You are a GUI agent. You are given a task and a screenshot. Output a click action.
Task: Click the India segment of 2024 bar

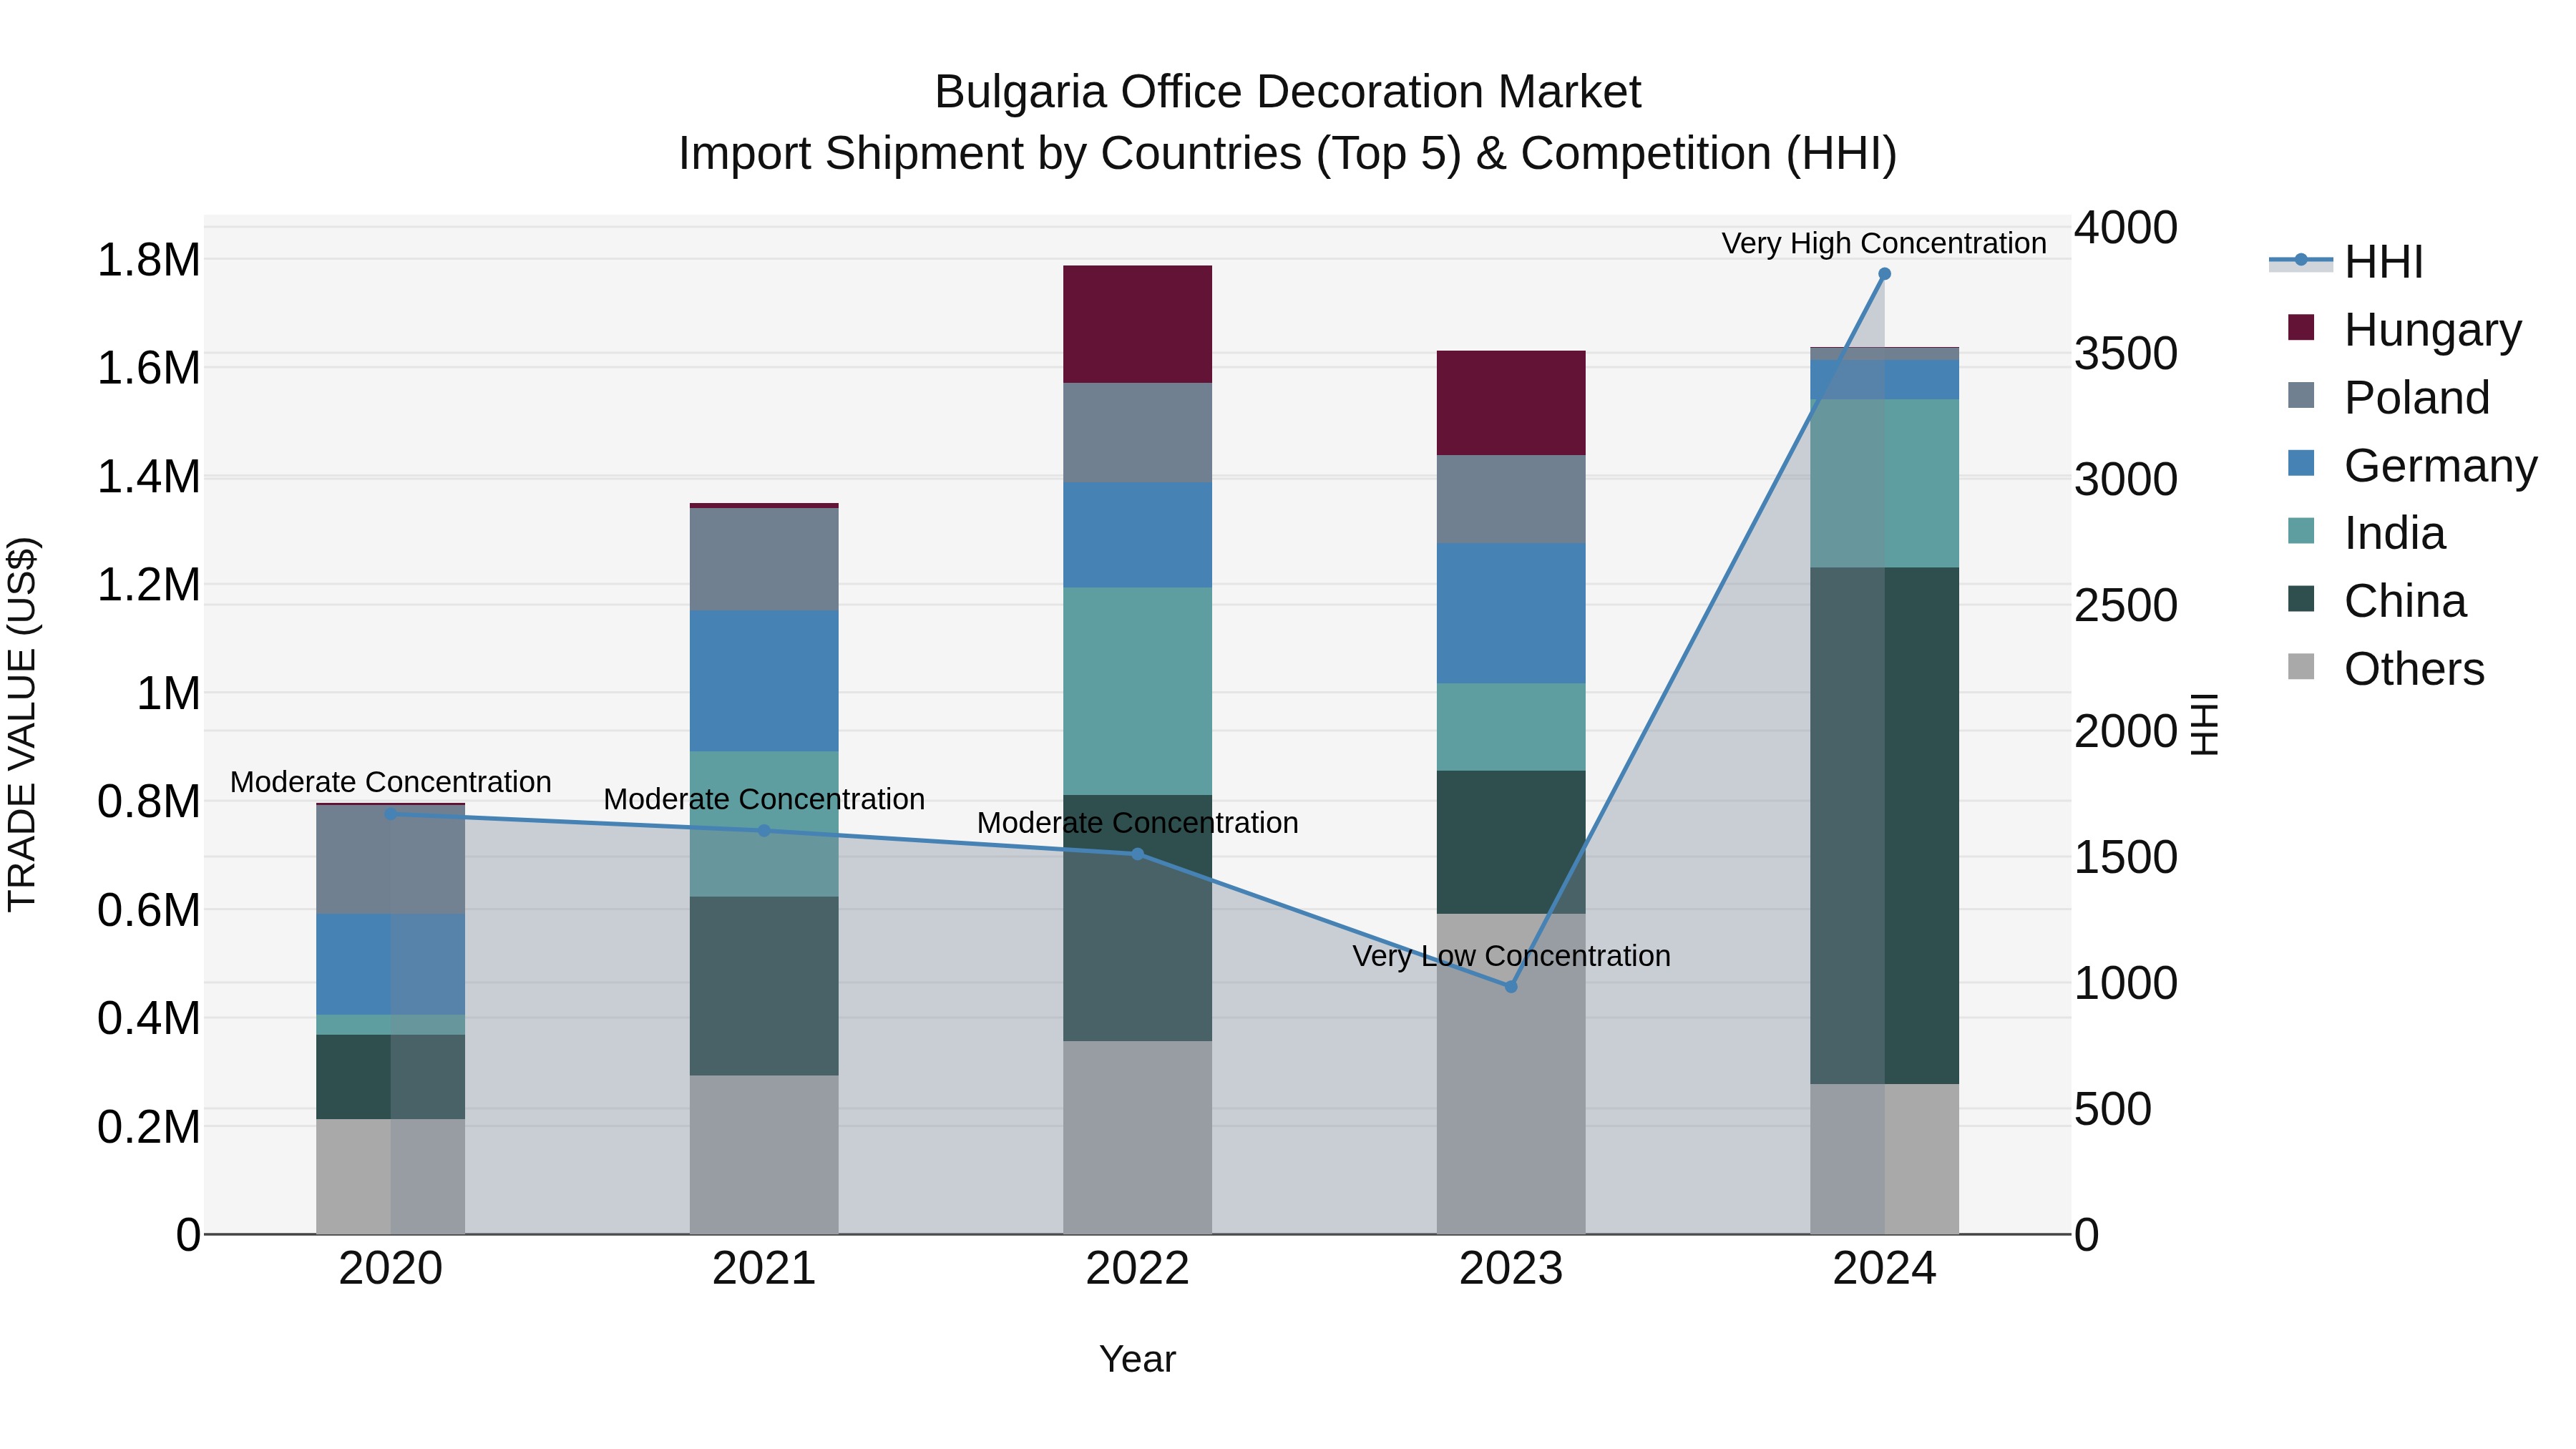coord(1884,484)
